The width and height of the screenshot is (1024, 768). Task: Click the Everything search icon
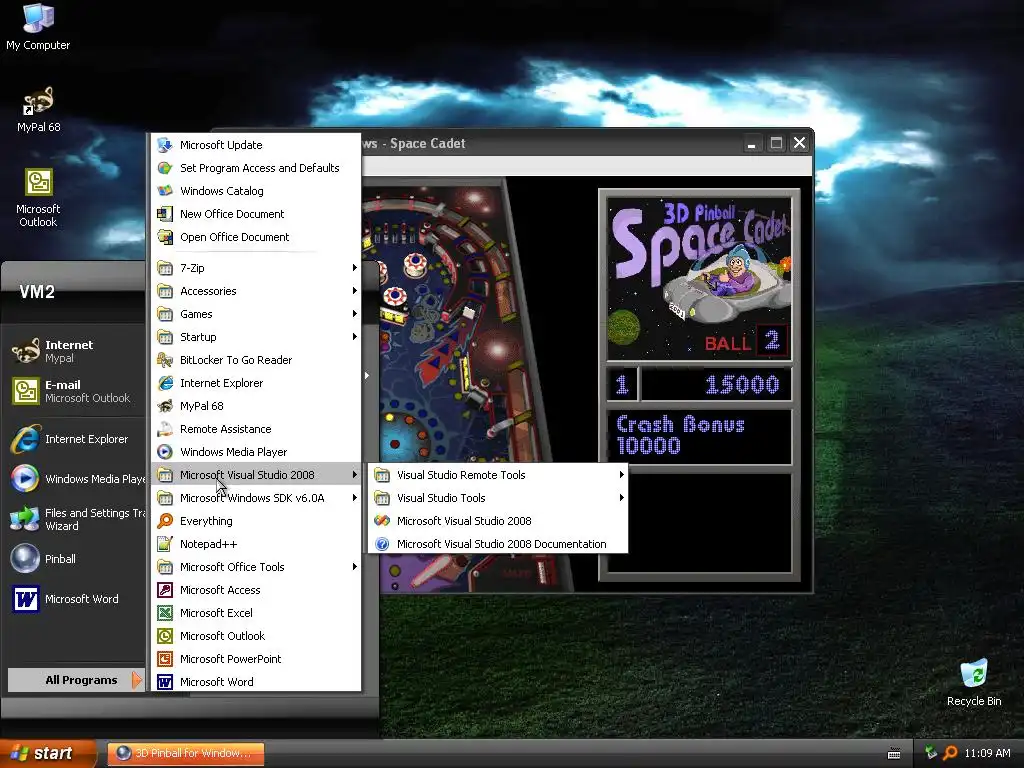[165, 521]
